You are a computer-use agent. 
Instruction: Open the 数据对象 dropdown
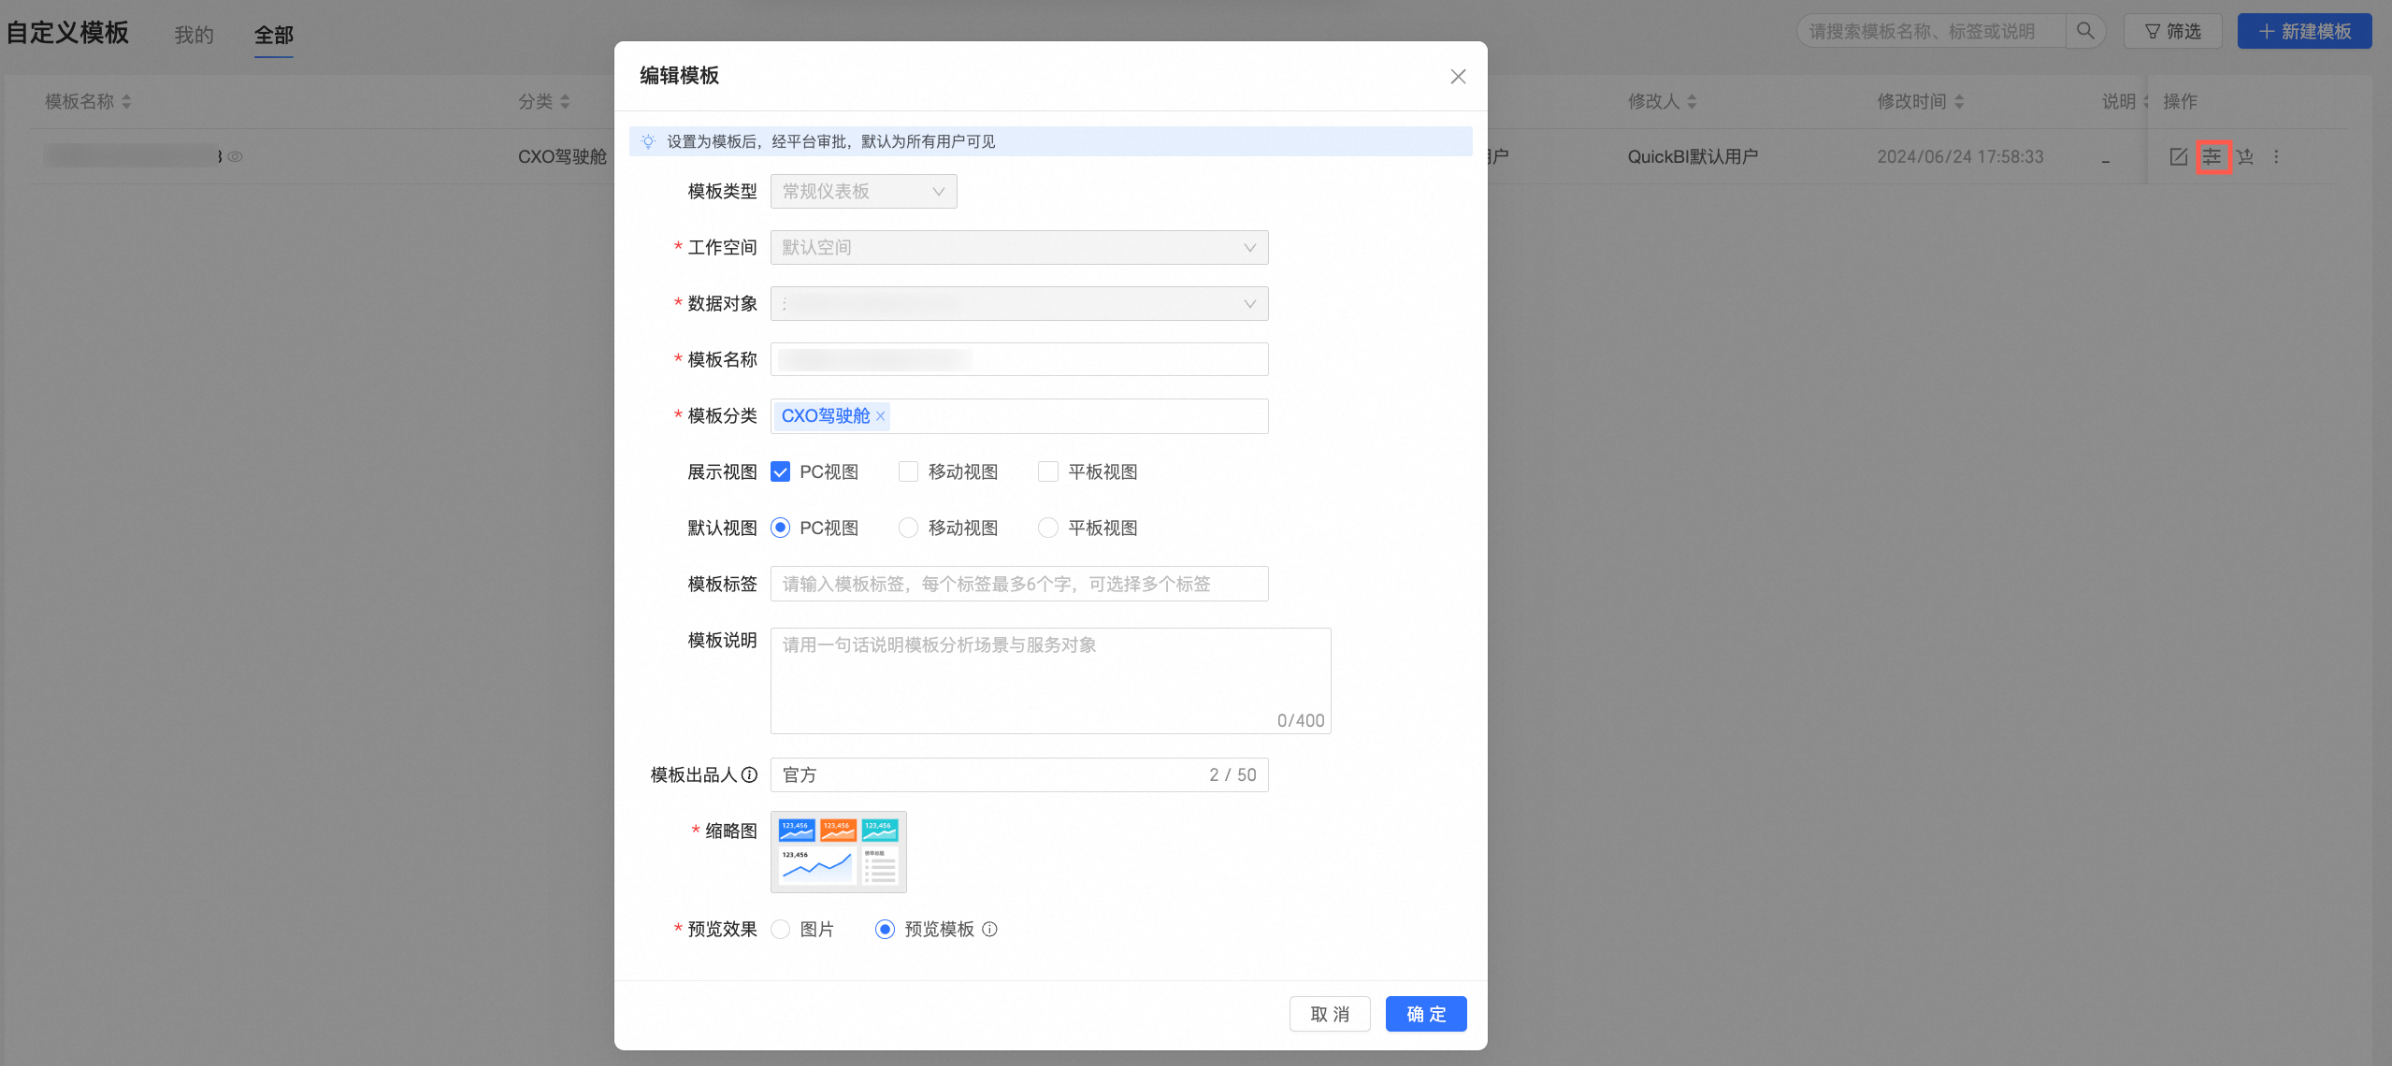tap(1018, 304)
